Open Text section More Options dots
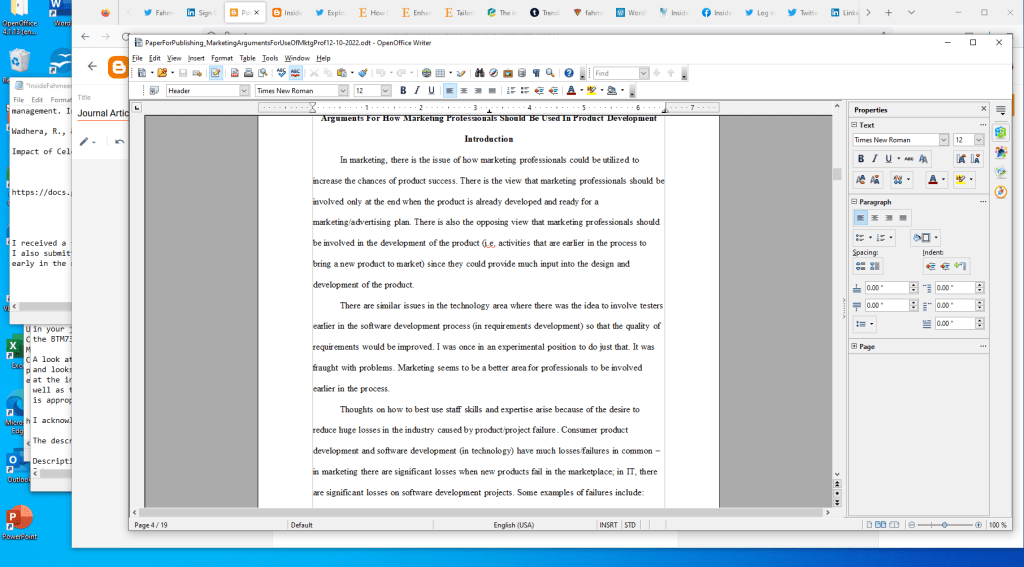The image size is (1024, 567). pyautogui.click(x=983, y=125)
